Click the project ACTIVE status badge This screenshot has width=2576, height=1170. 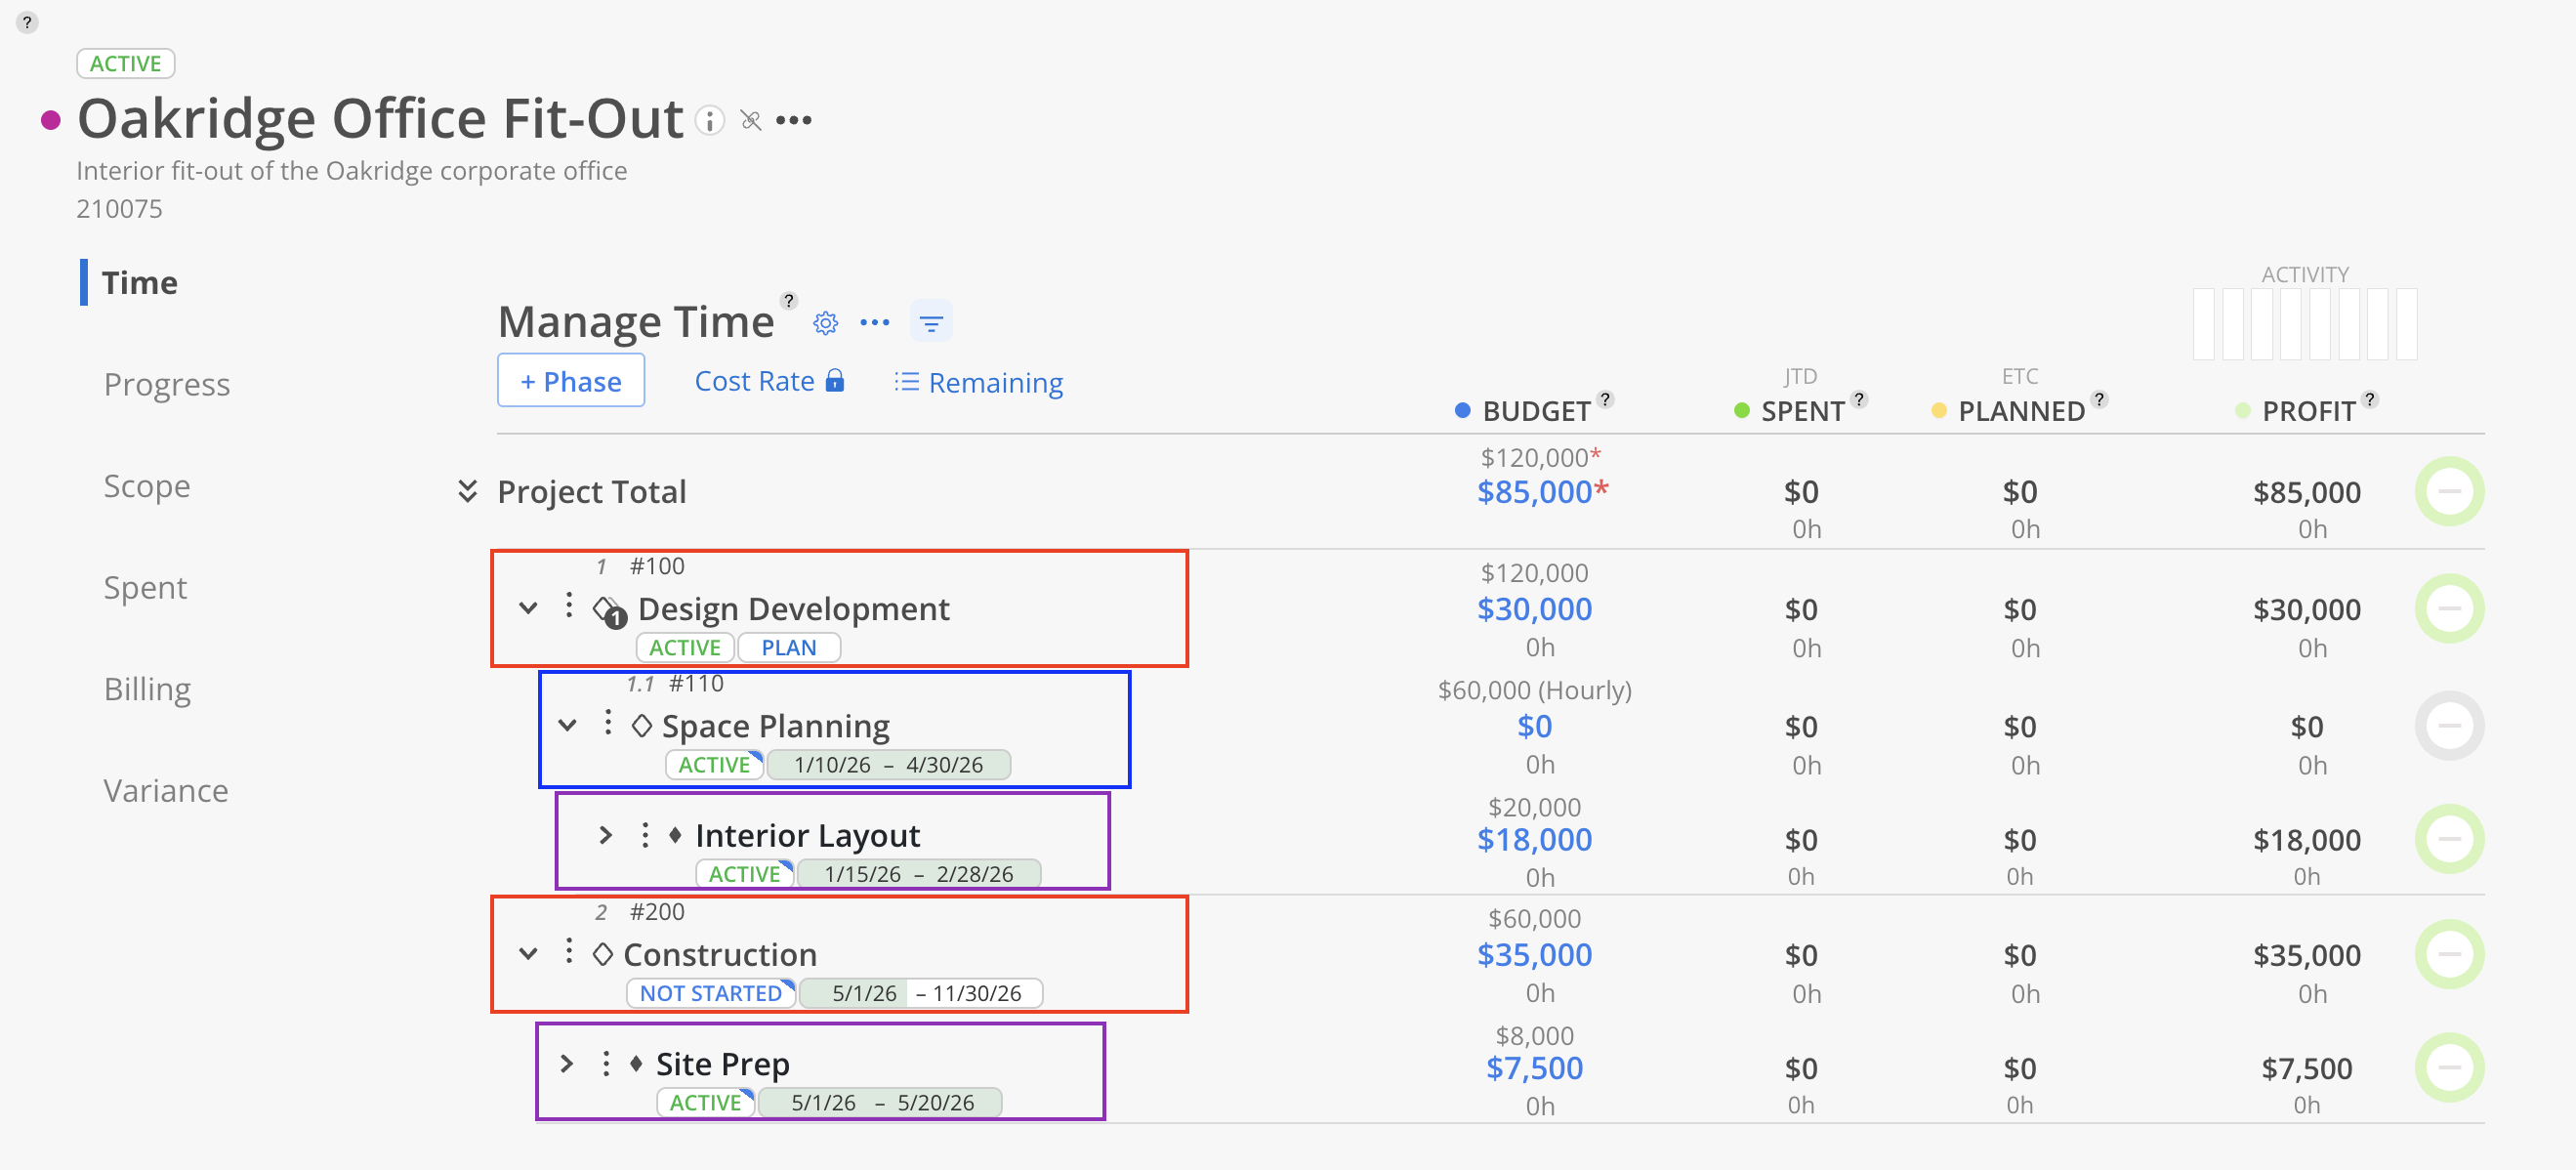tap(126, 63)
